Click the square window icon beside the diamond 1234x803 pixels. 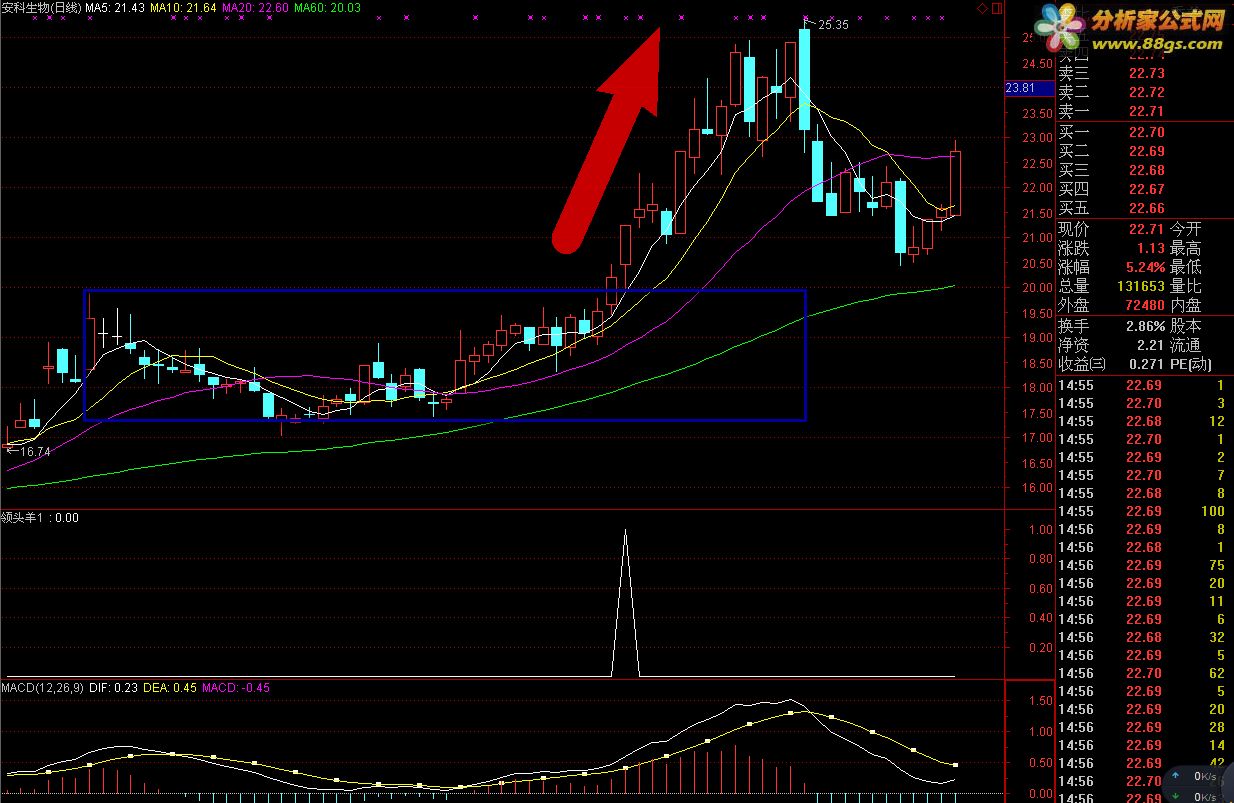(x=995, y=8)
